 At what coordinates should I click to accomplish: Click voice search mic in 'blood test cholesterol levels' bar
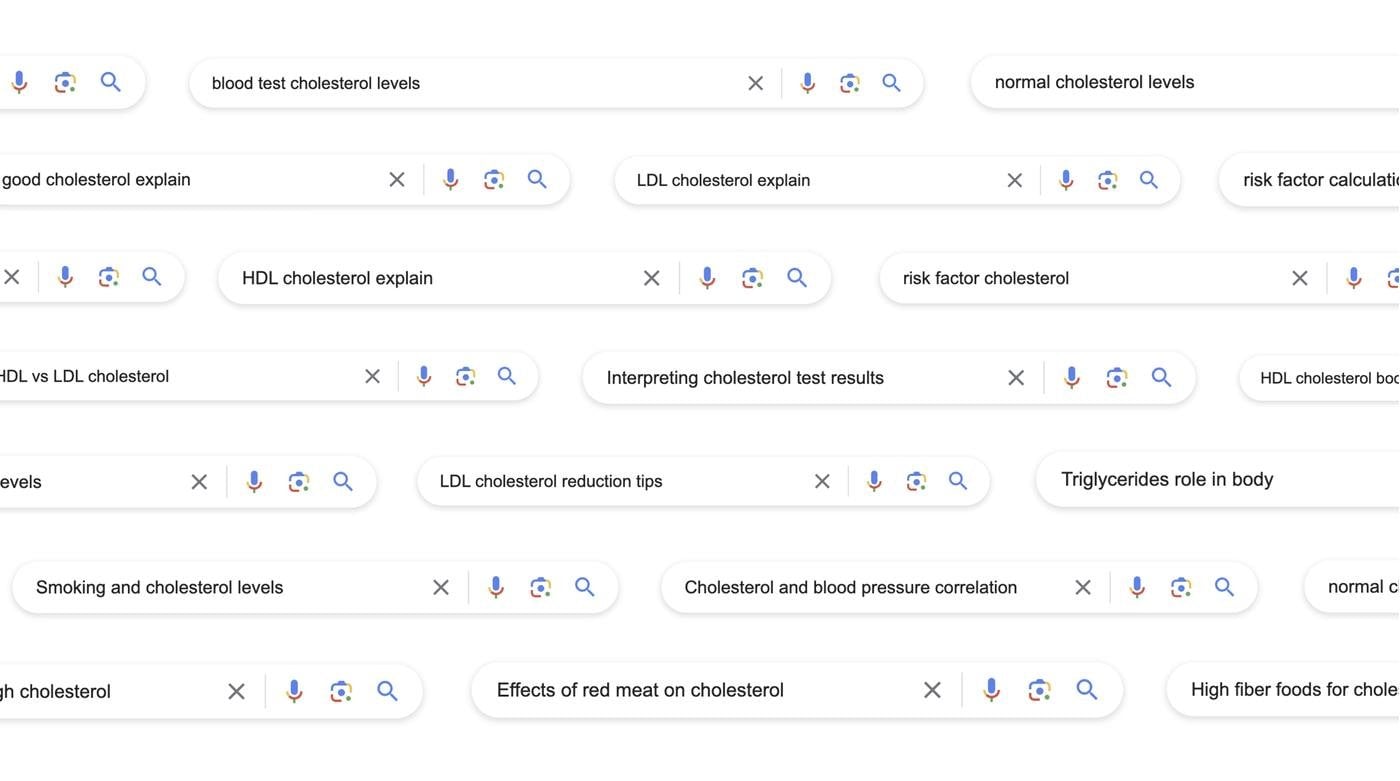coord(808,83)
